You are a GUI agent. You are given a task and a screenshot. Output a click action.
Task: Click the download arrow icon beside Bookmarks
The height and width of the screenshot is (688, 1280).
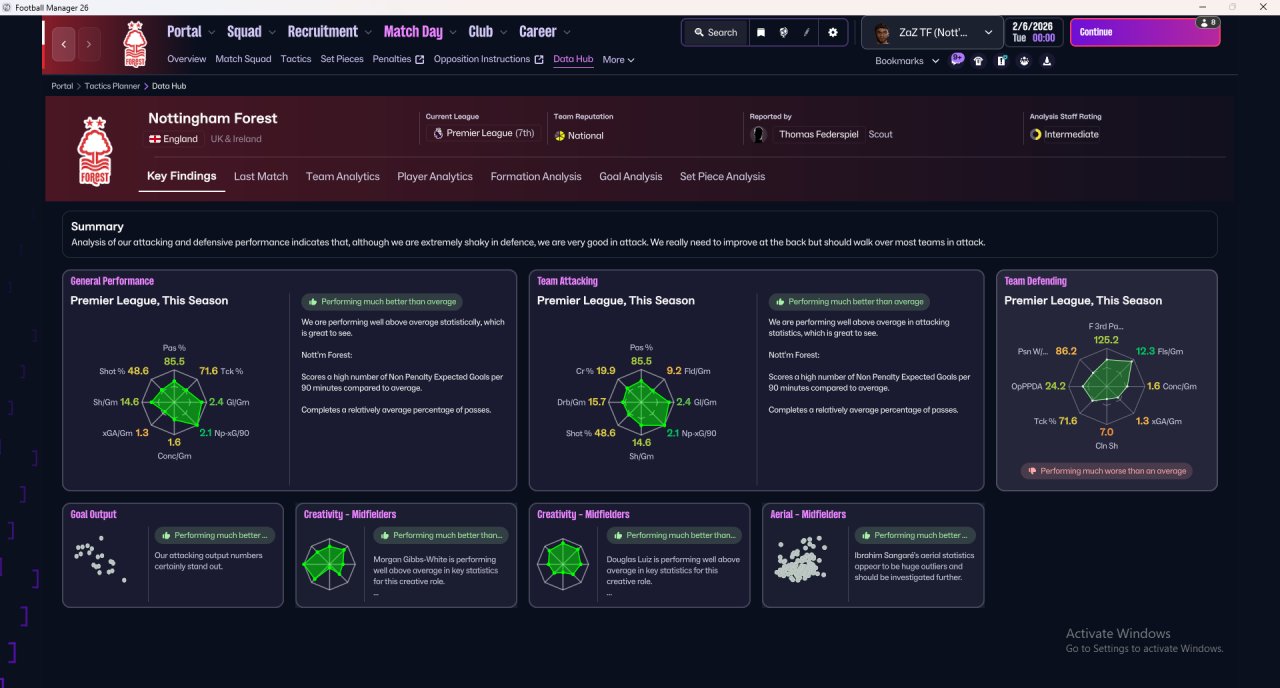[1047, 61]
